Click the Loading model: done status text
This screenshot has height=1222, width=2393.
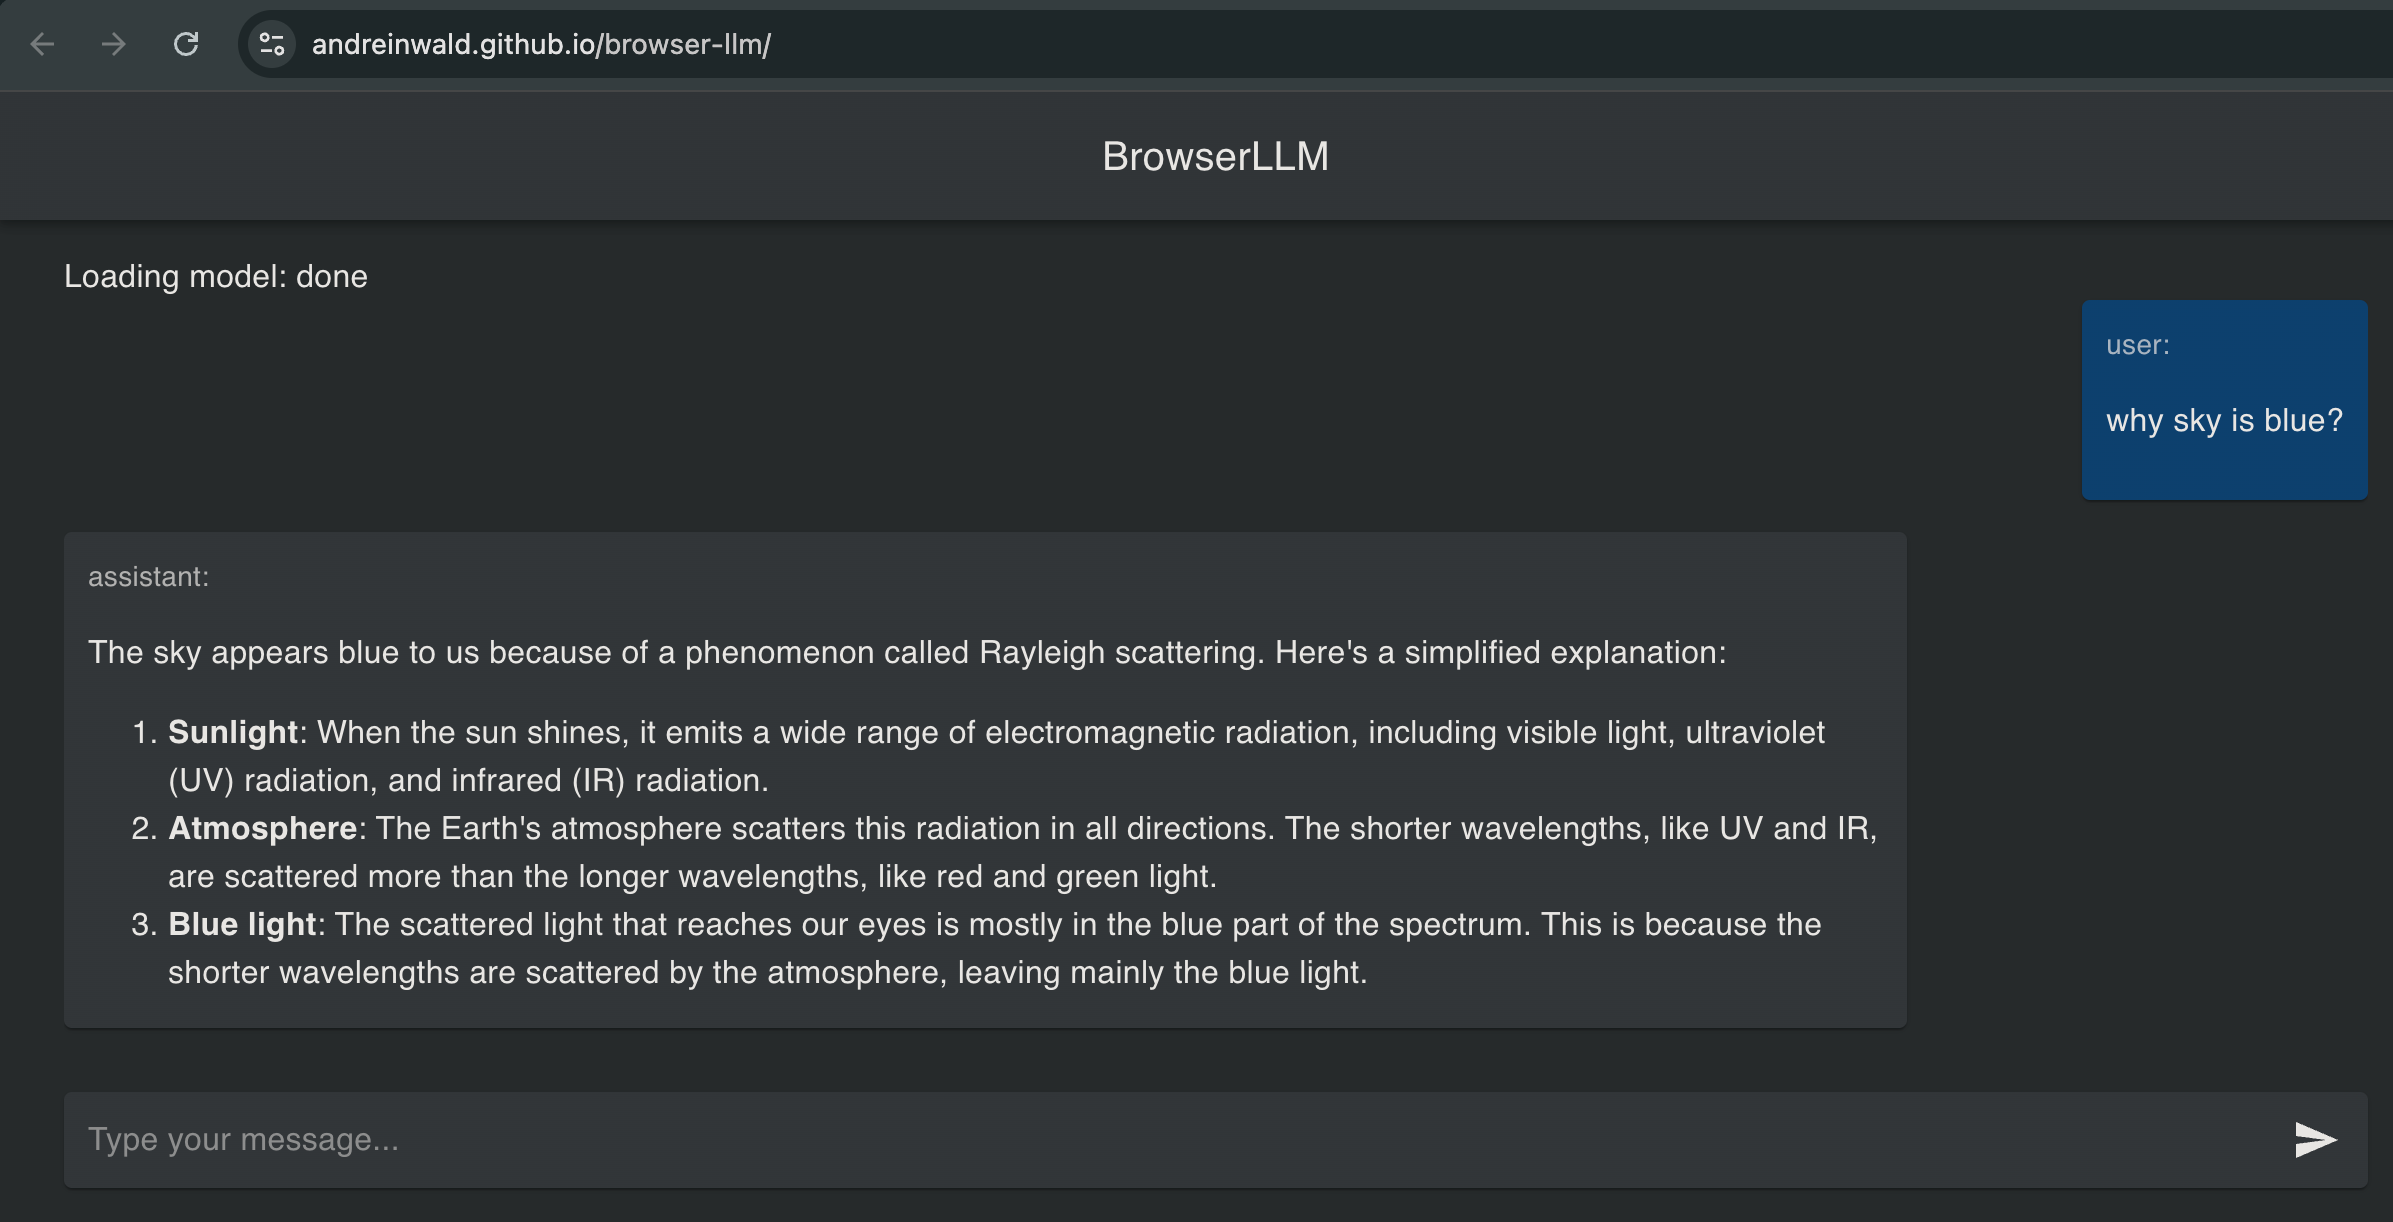(x=216, y=276)
